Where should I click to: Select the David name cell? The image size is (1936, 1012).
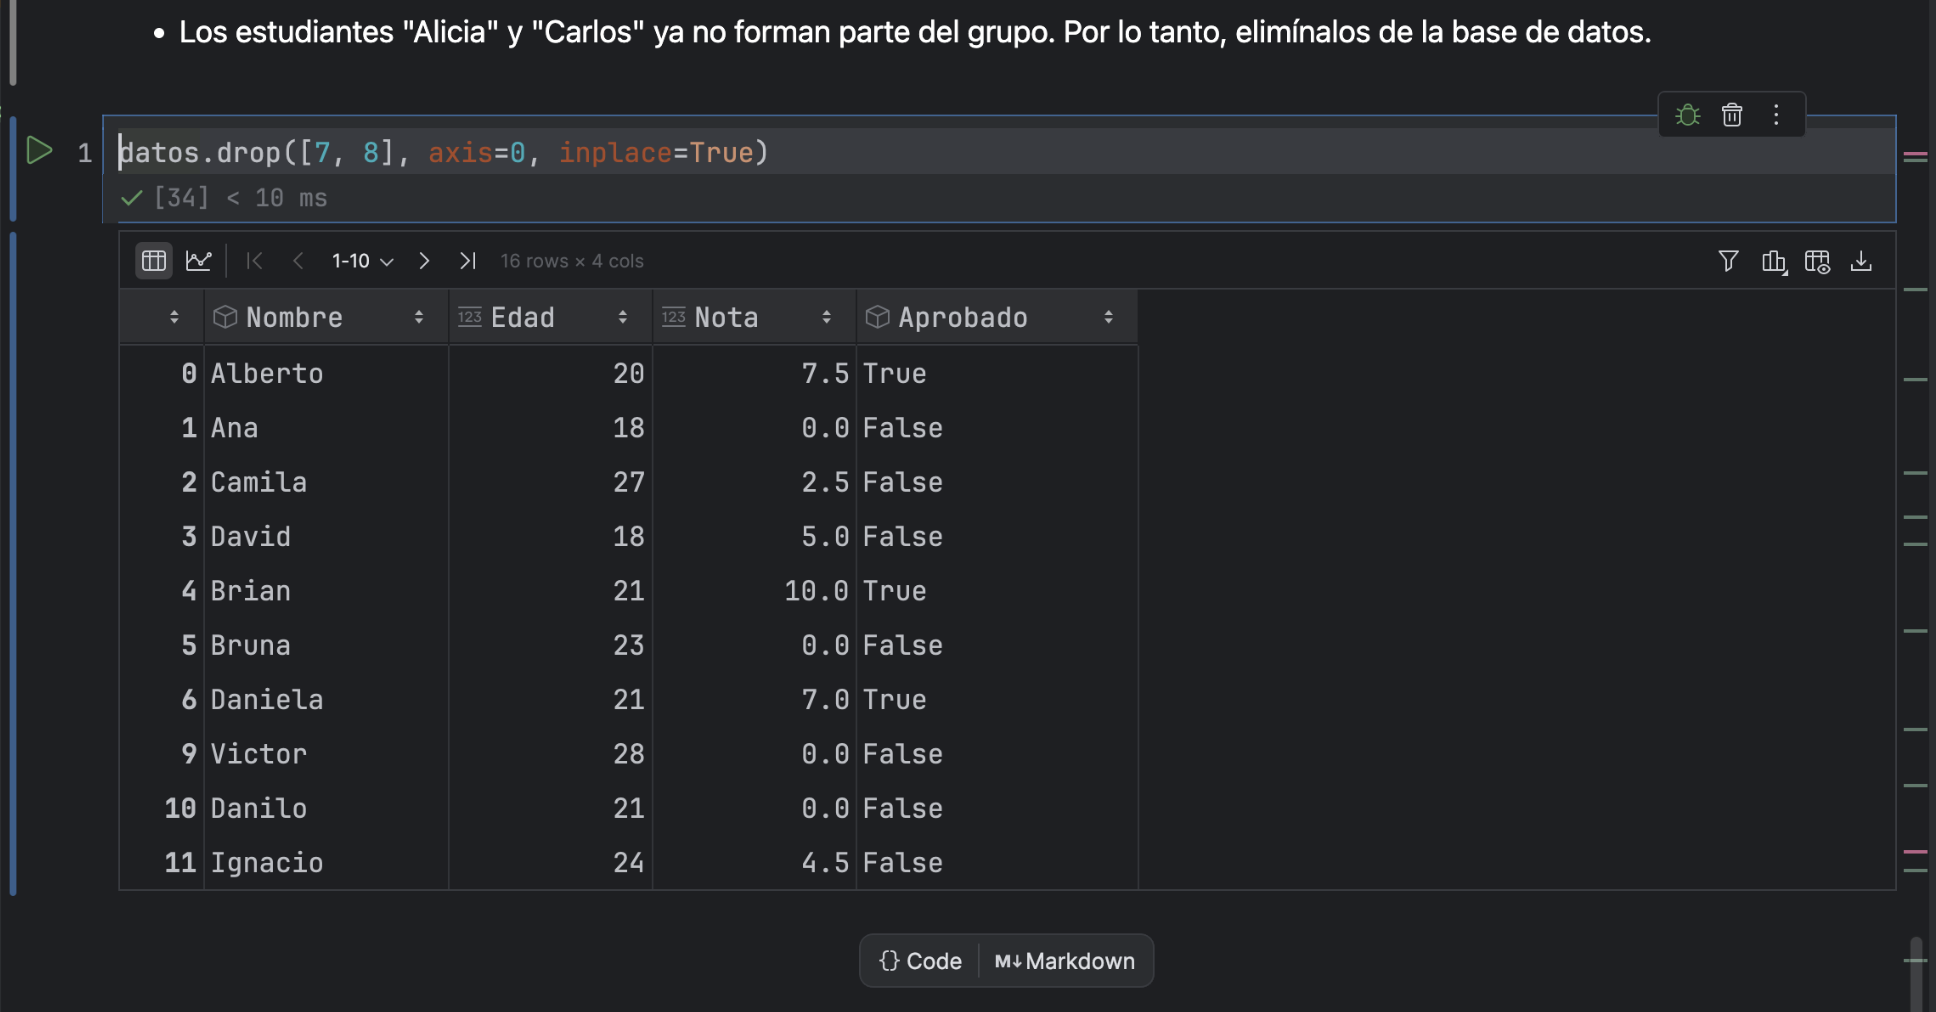tap(326, 536)
